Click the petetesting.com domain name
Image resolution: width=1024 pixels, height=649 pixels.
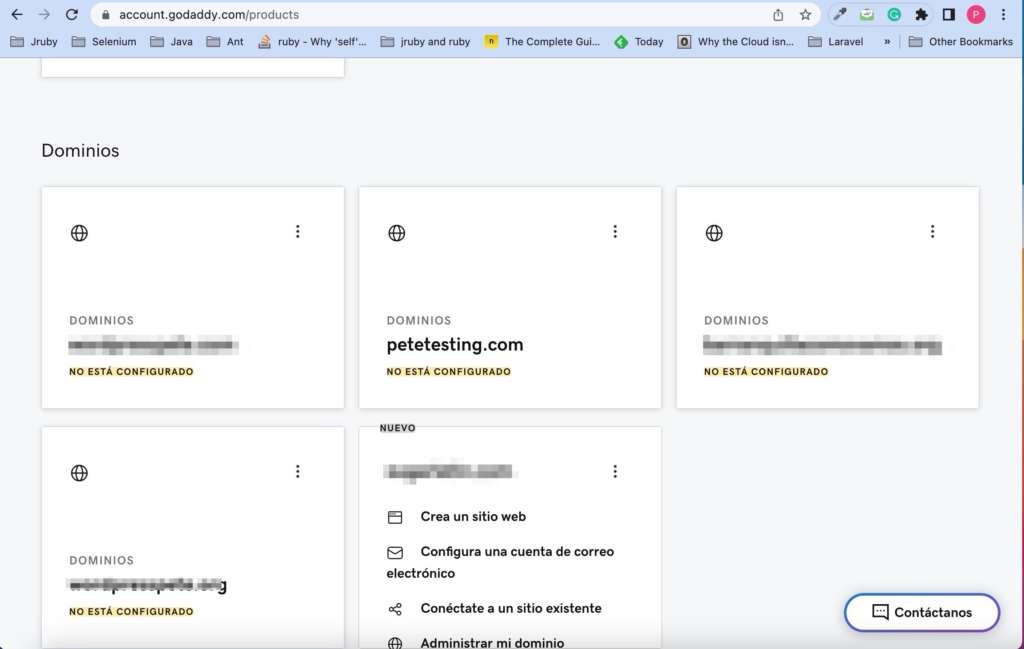pyautogui.click(x=455, y=345)
